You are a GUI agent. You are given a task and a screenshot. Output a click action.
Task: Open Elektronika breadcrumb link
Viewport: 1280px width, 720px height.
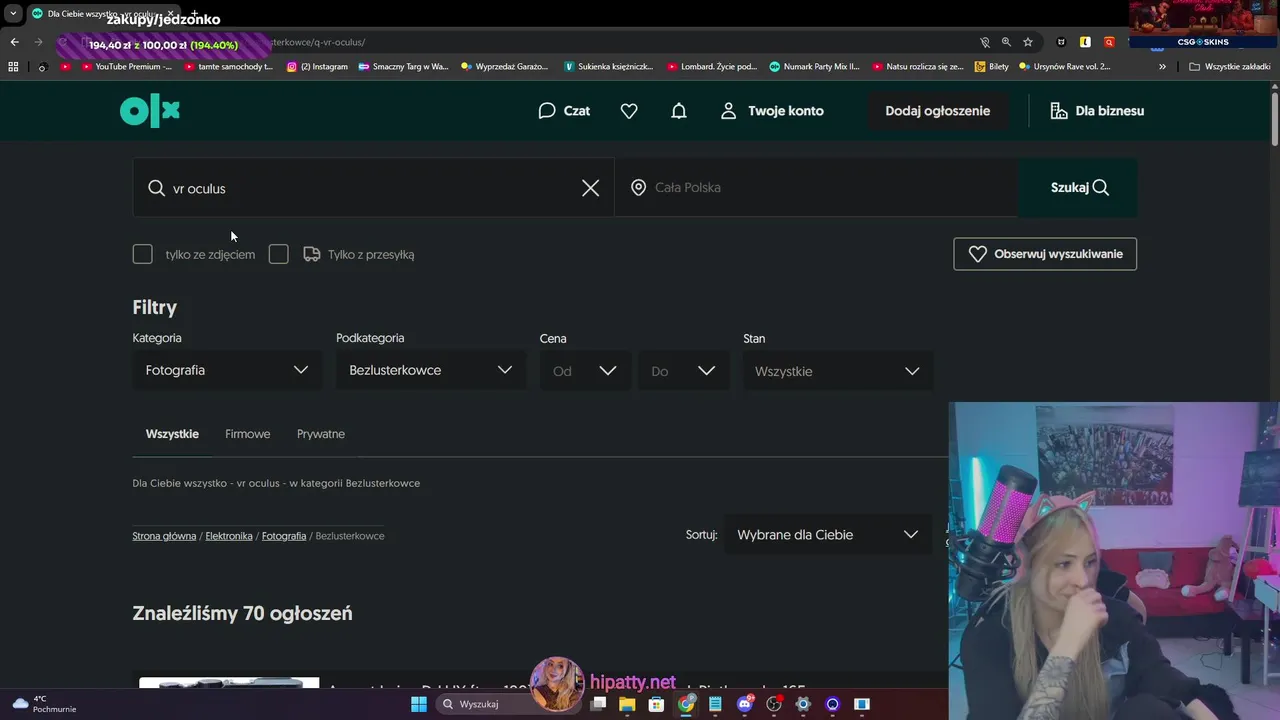[x=229, y=536]
